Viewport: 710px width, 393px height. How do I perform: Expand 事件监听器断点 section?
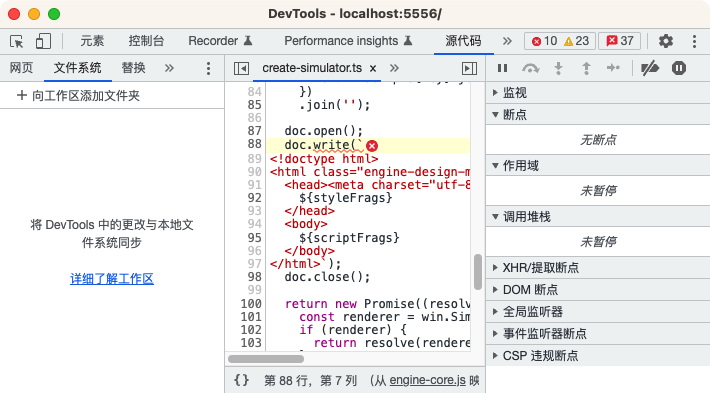598,334
